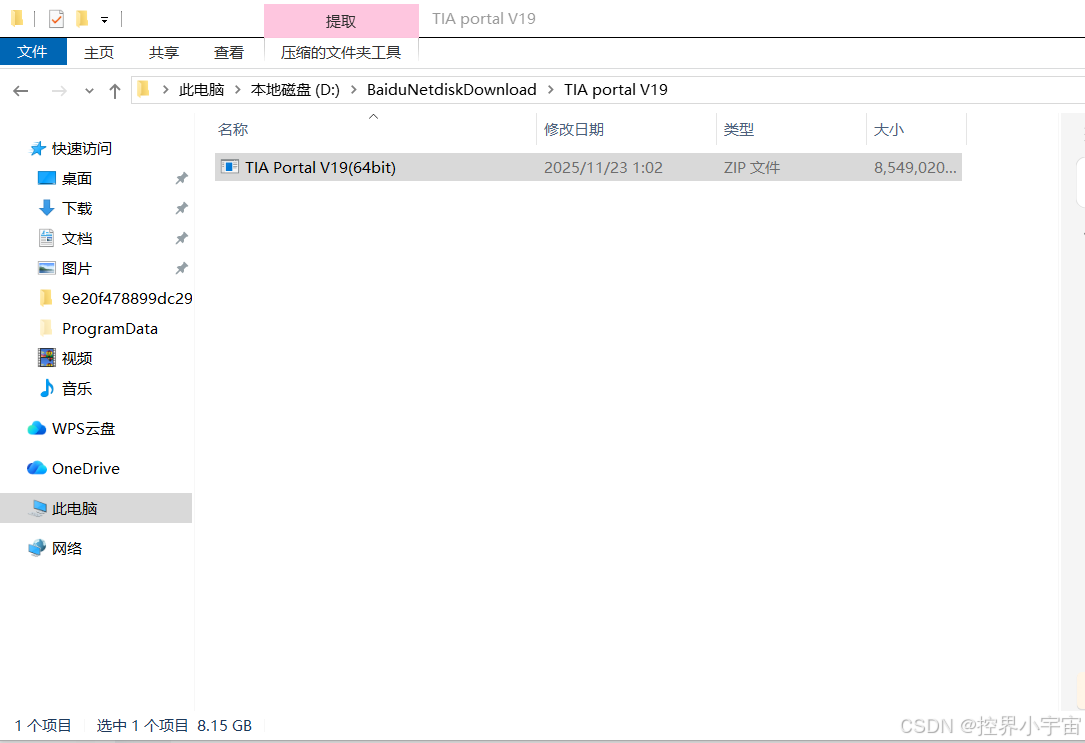The height and width of the screenshot is (743, 1085).
Task: Open the 压缩的文件夹工具 tab
Action: [x=341, y=53]
